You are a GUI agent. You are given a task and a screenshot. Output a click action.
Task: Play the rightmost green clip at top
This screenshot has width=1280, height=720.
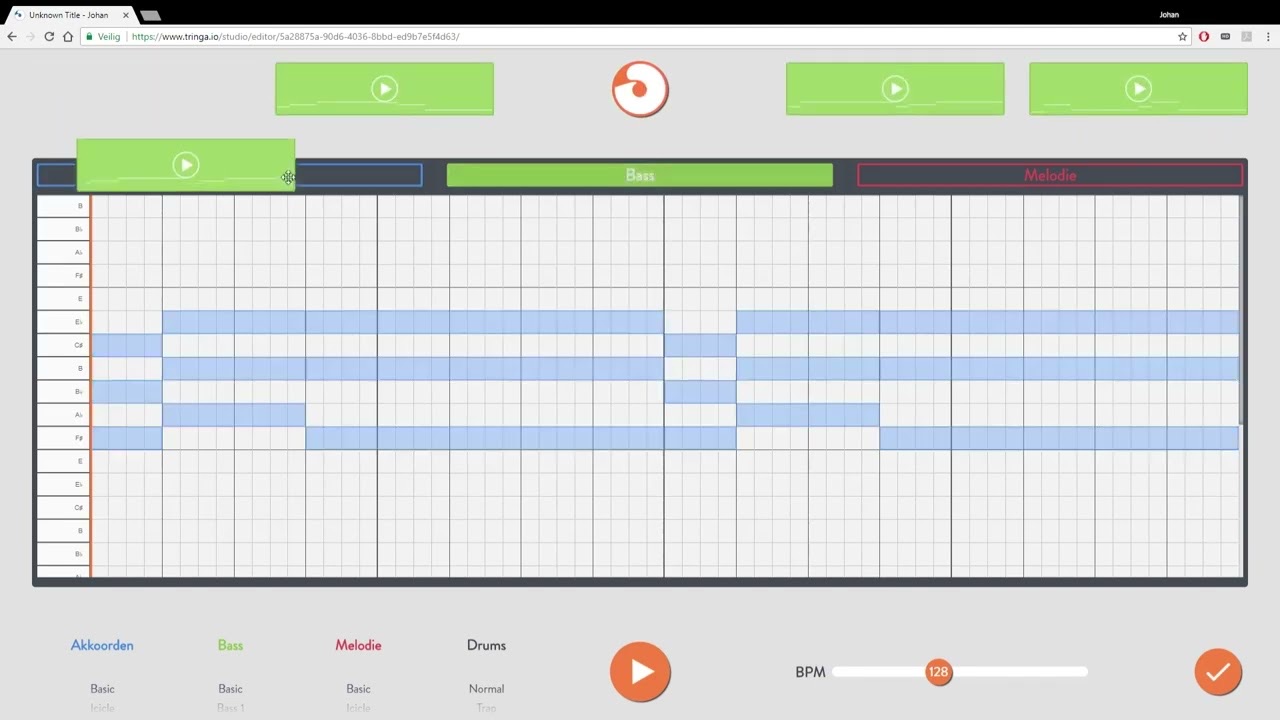(1138, 89)
